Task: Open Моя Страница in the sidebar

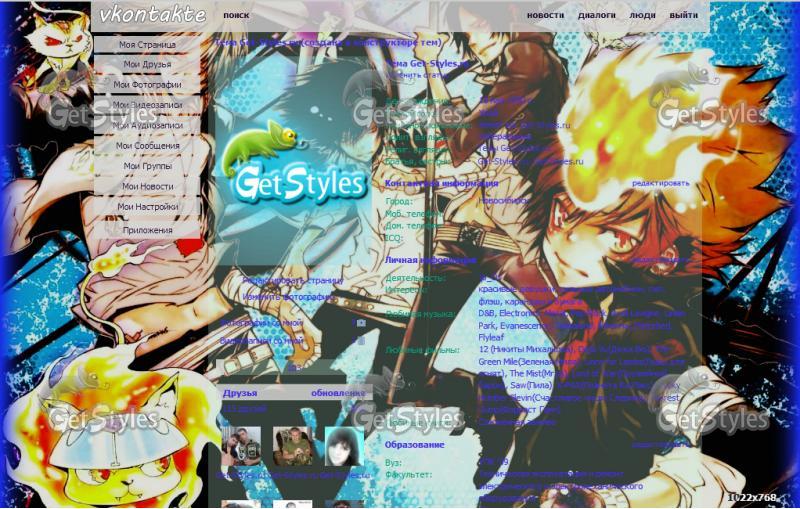Action: [x=147, y=45]
